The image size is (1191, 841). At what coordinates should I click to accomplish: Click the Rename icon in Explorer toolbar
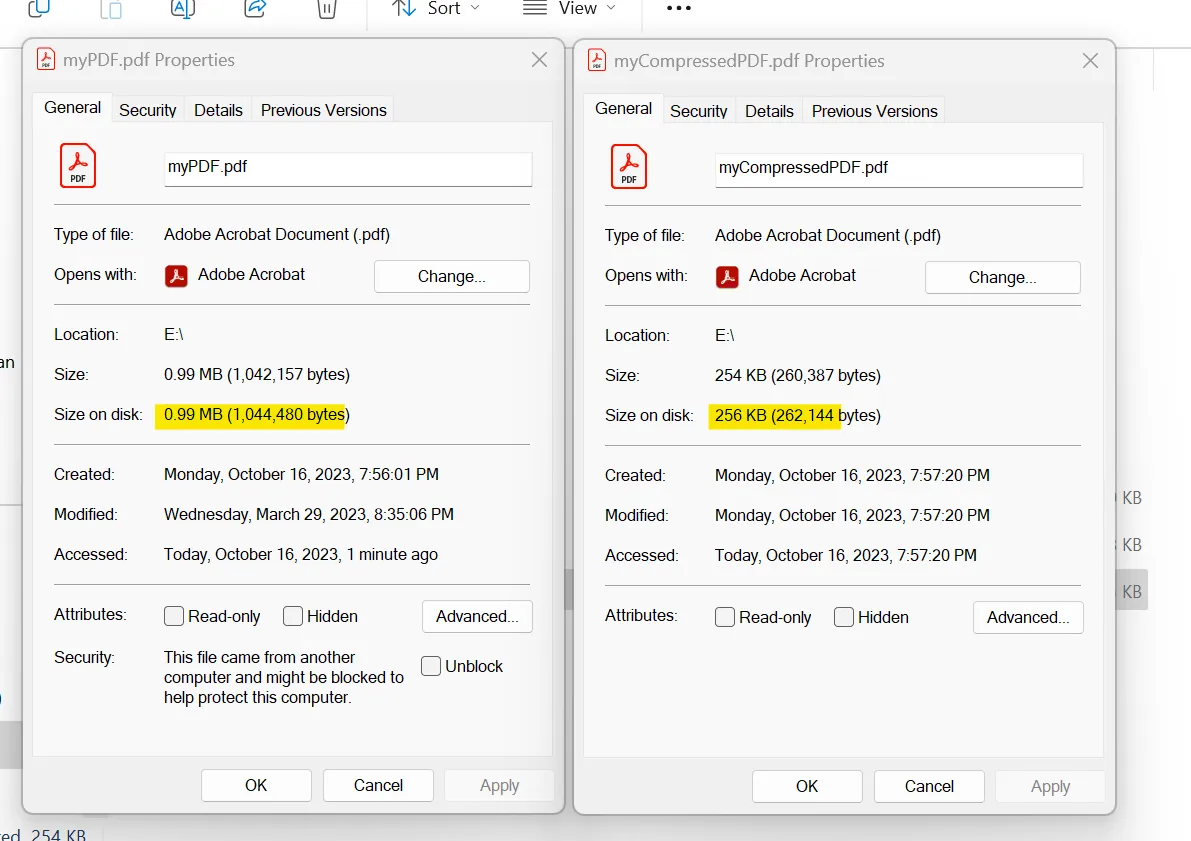(x=183, y=8)
